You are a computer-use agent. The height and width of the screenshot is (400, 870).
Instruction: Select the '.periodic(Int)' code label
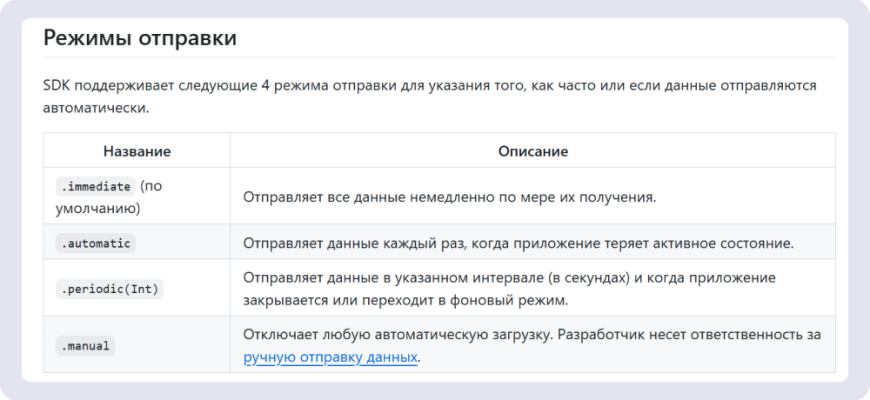[x=109, y=288]
